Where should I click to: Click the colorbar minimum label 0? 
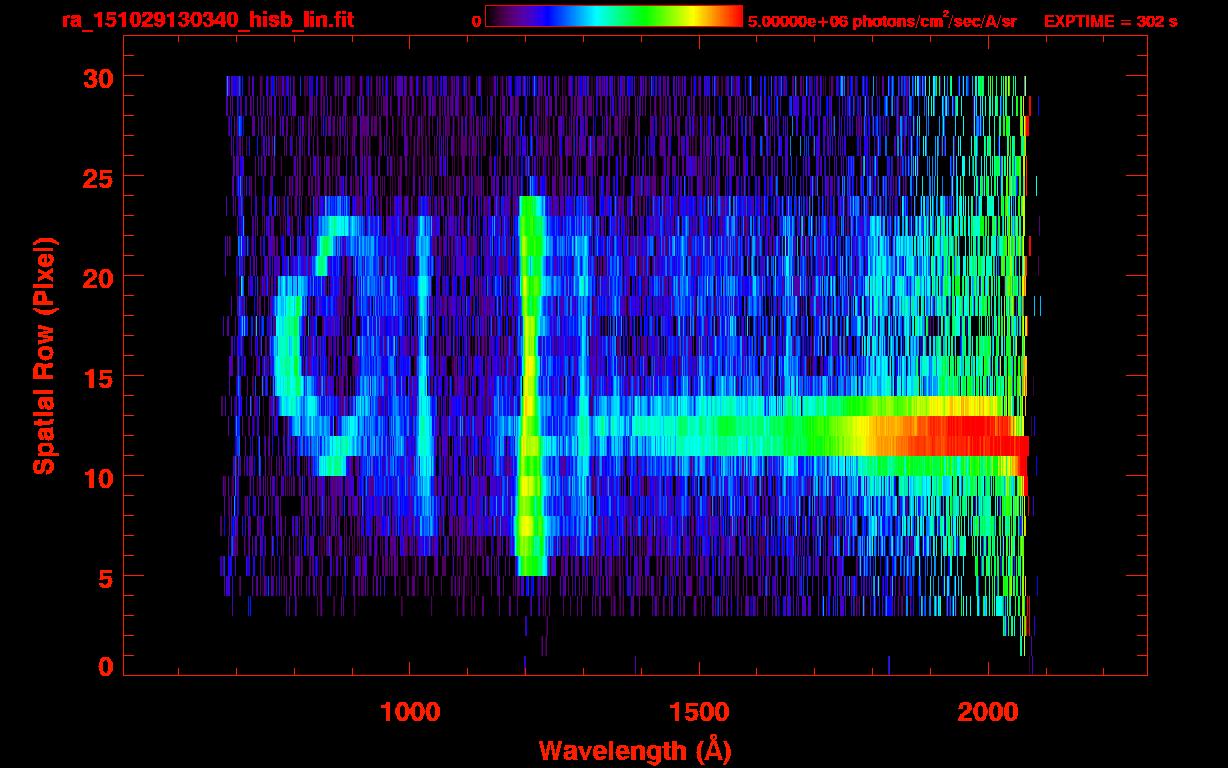click(476, 21)
